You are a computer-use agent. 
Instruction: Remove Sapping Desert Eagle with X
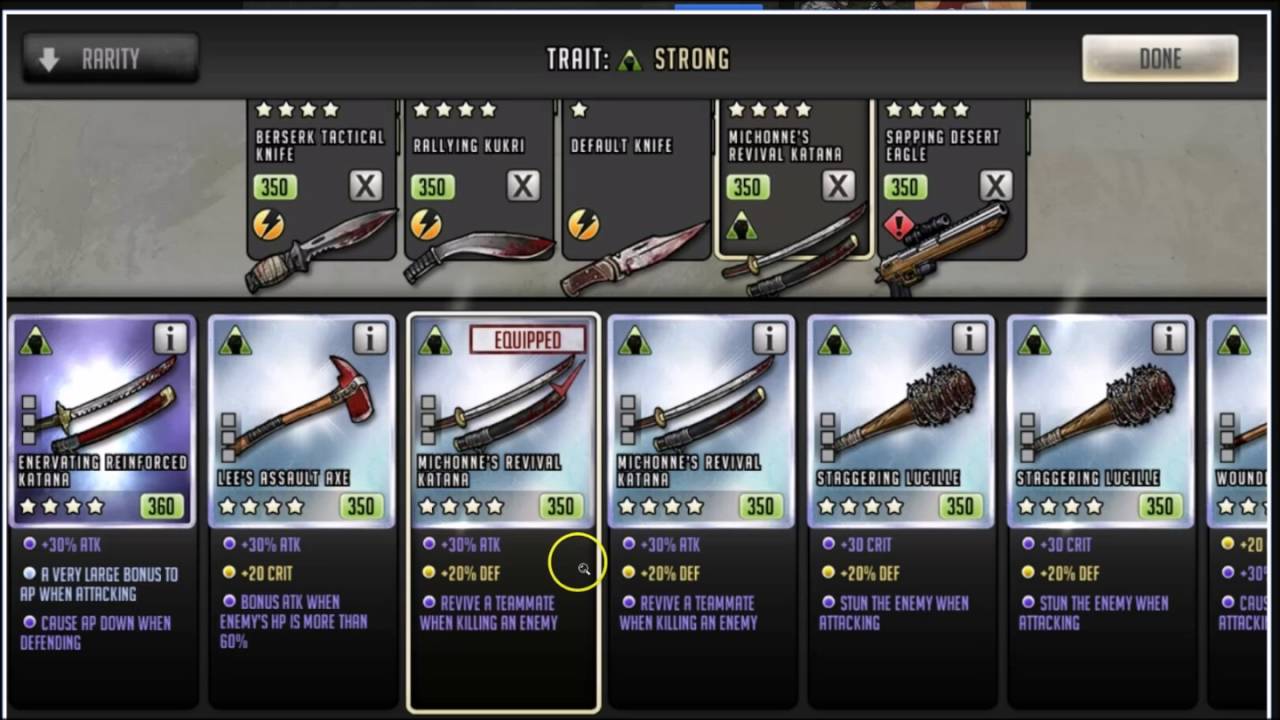pyautogui.click(x=995, y=186)
